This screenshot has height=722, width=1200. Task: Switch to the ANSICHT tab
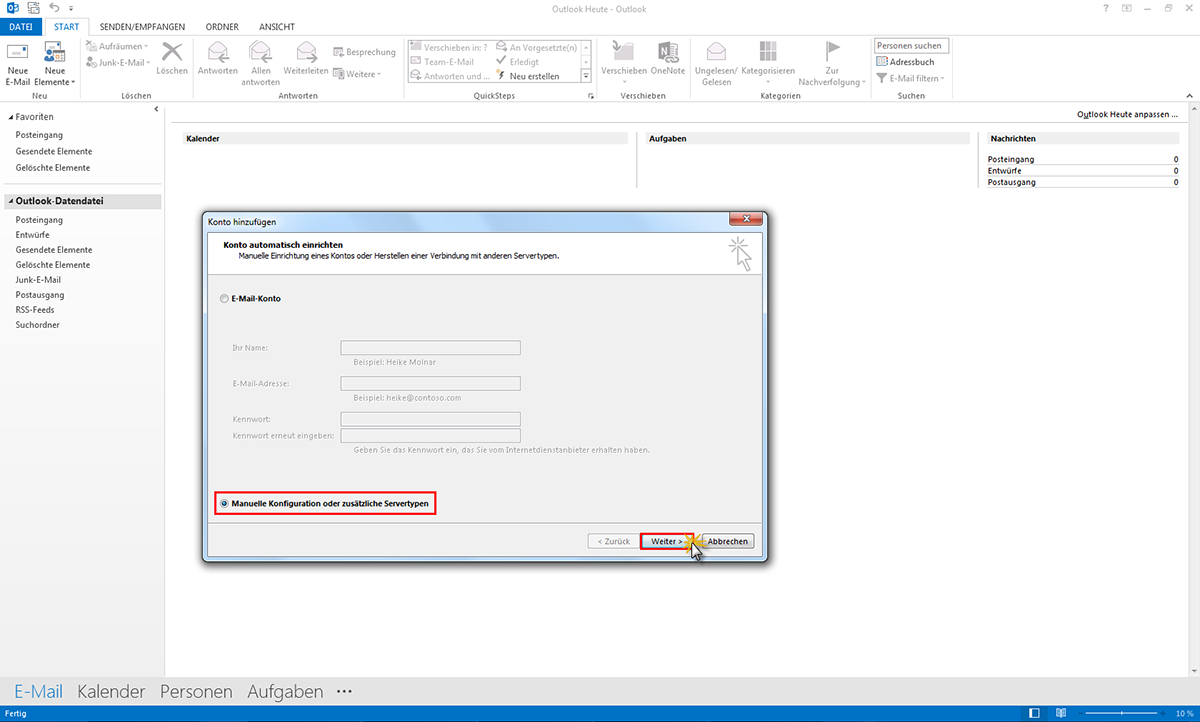click(276, 27)
